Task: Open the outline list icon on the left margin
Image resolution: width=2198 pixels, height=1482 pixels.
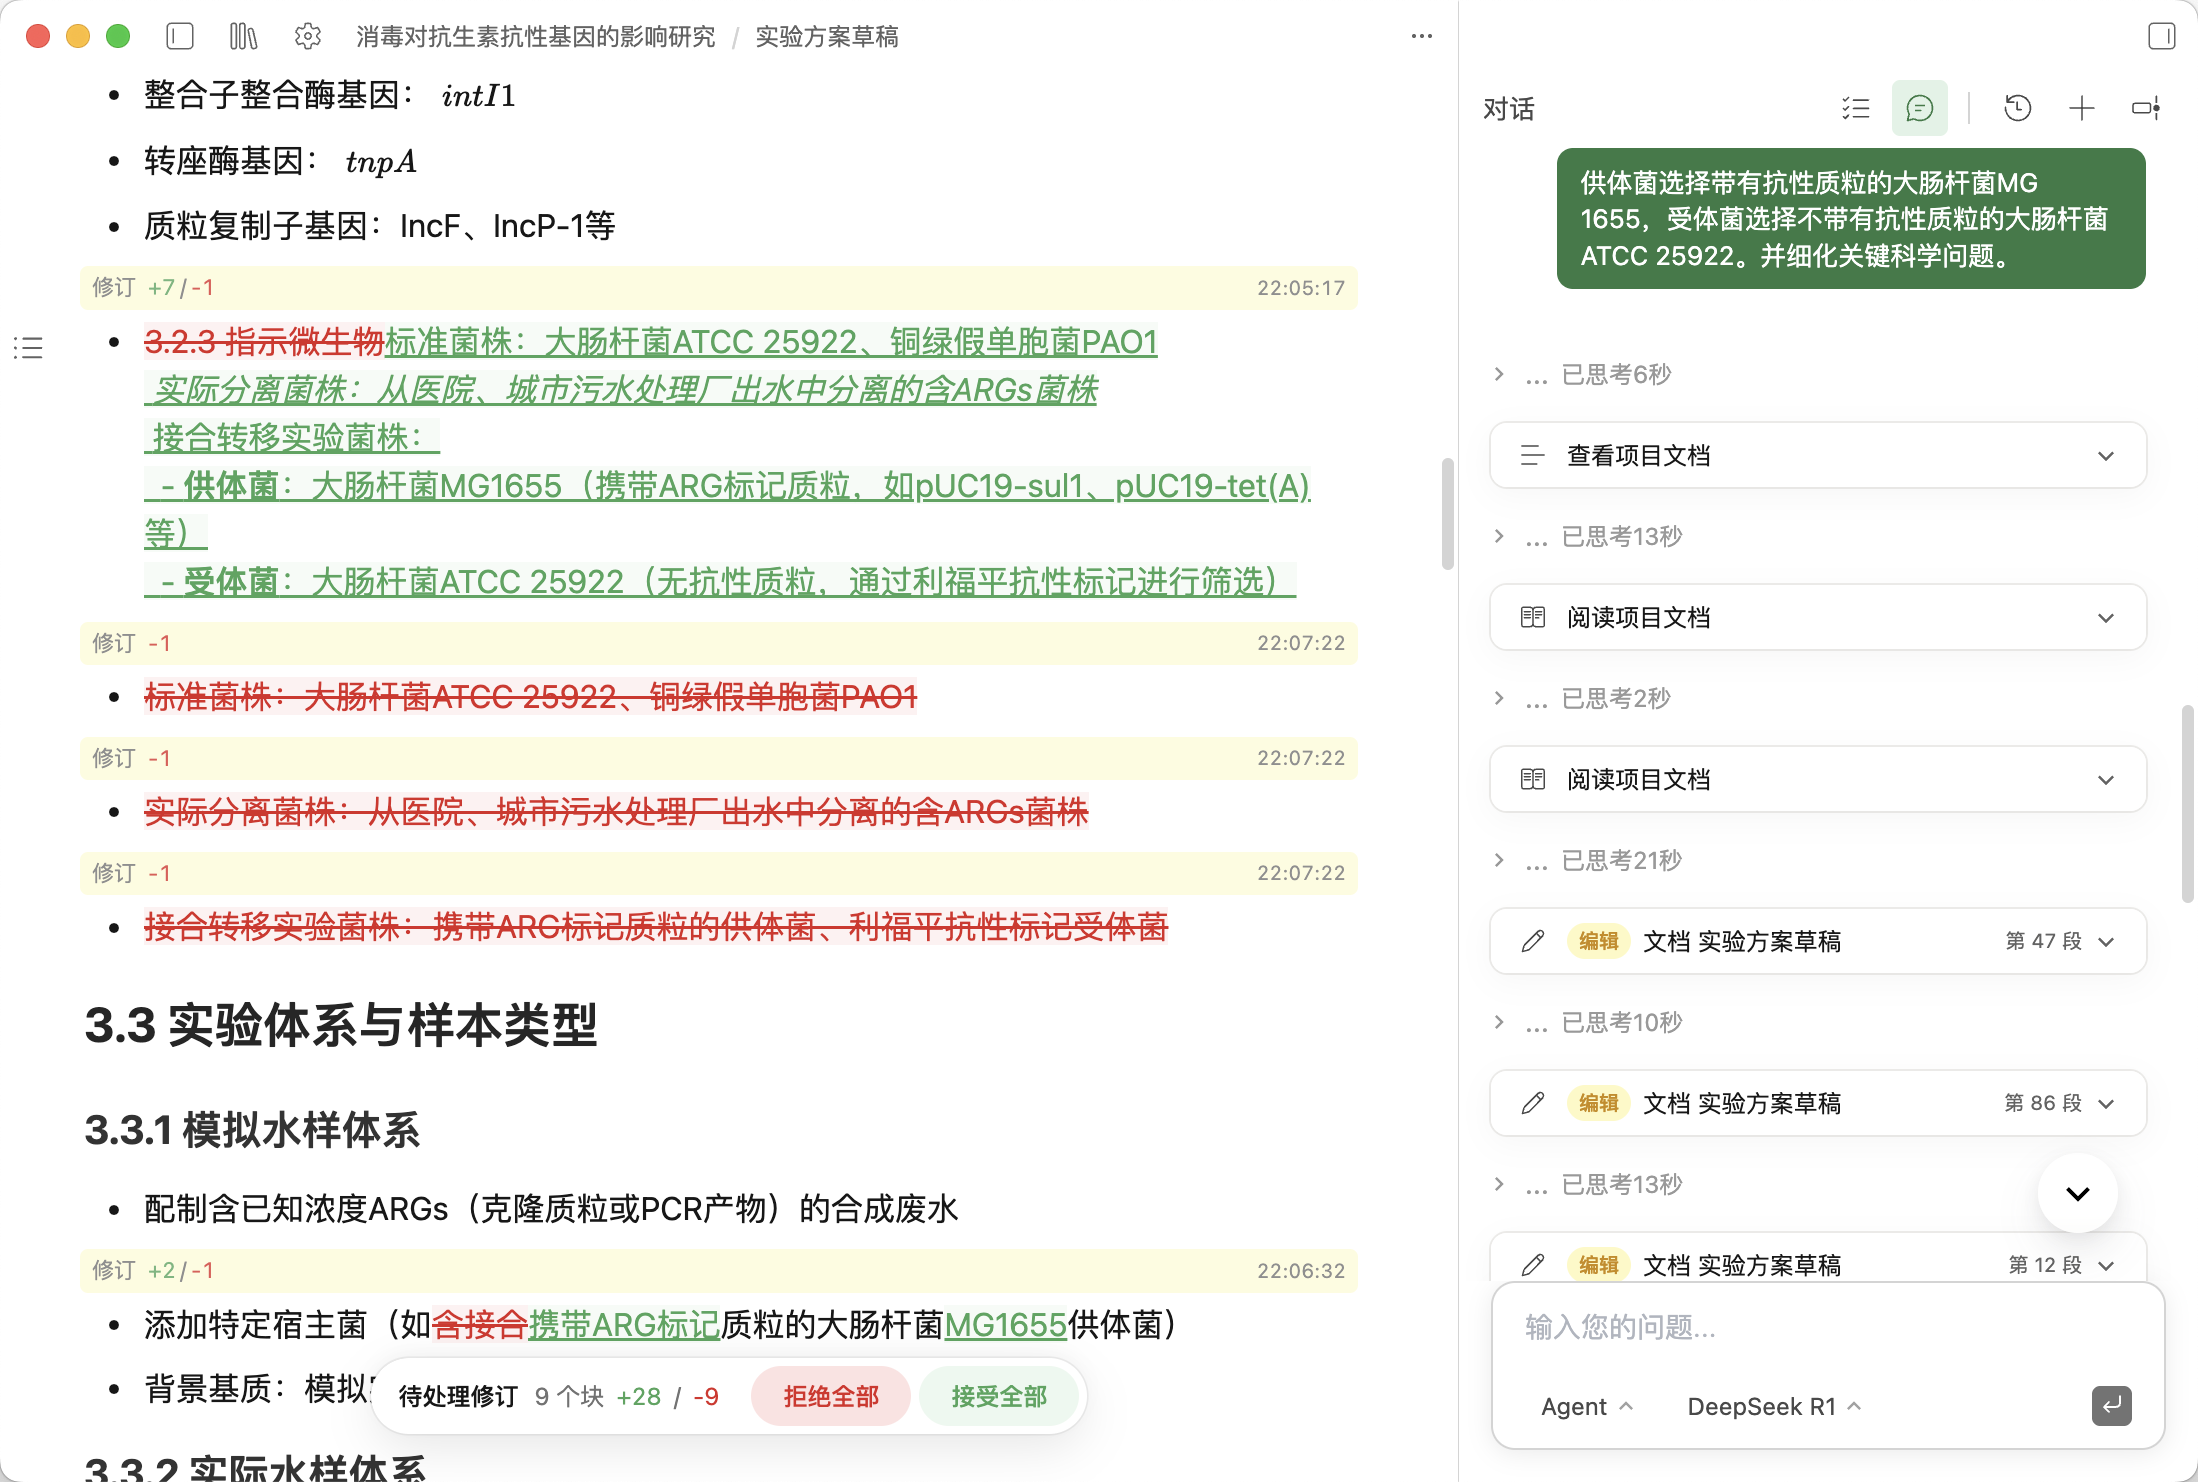Action: [27, 348]
